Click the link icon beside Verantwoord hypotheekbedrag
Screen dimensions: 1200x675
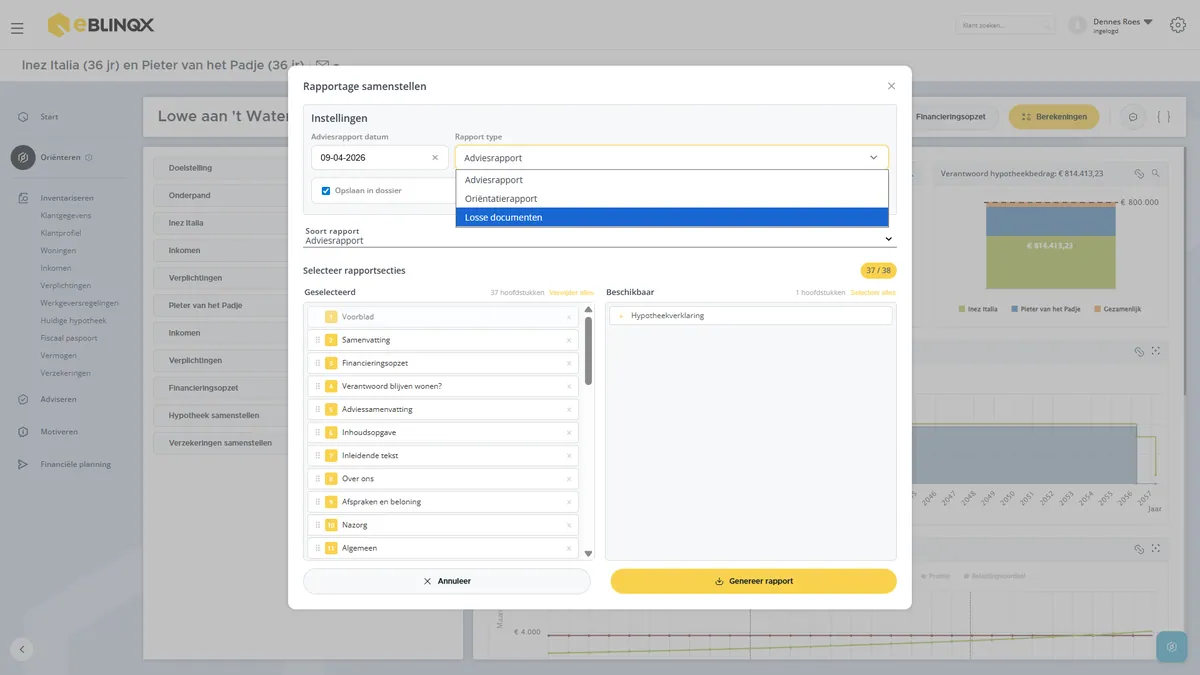(1140, 173)
